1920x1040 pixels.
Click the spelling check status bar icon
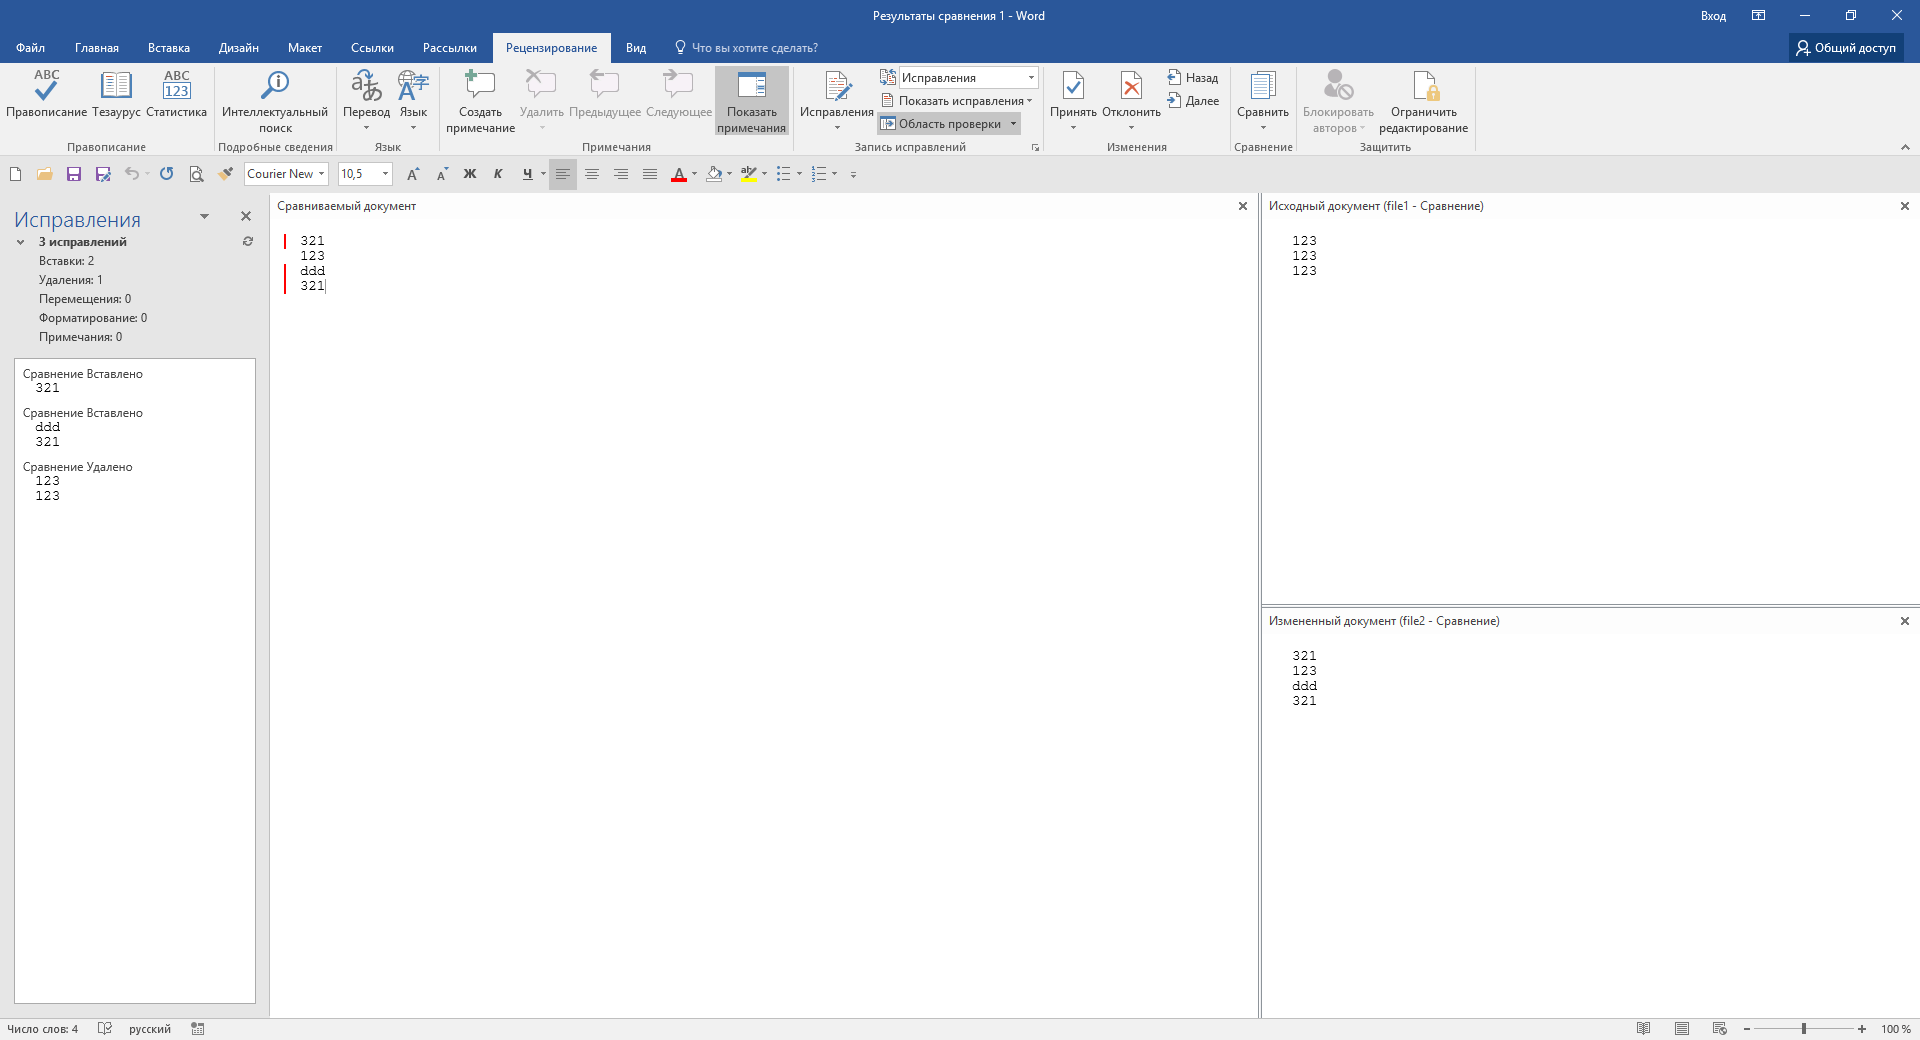click(104, 1029)
